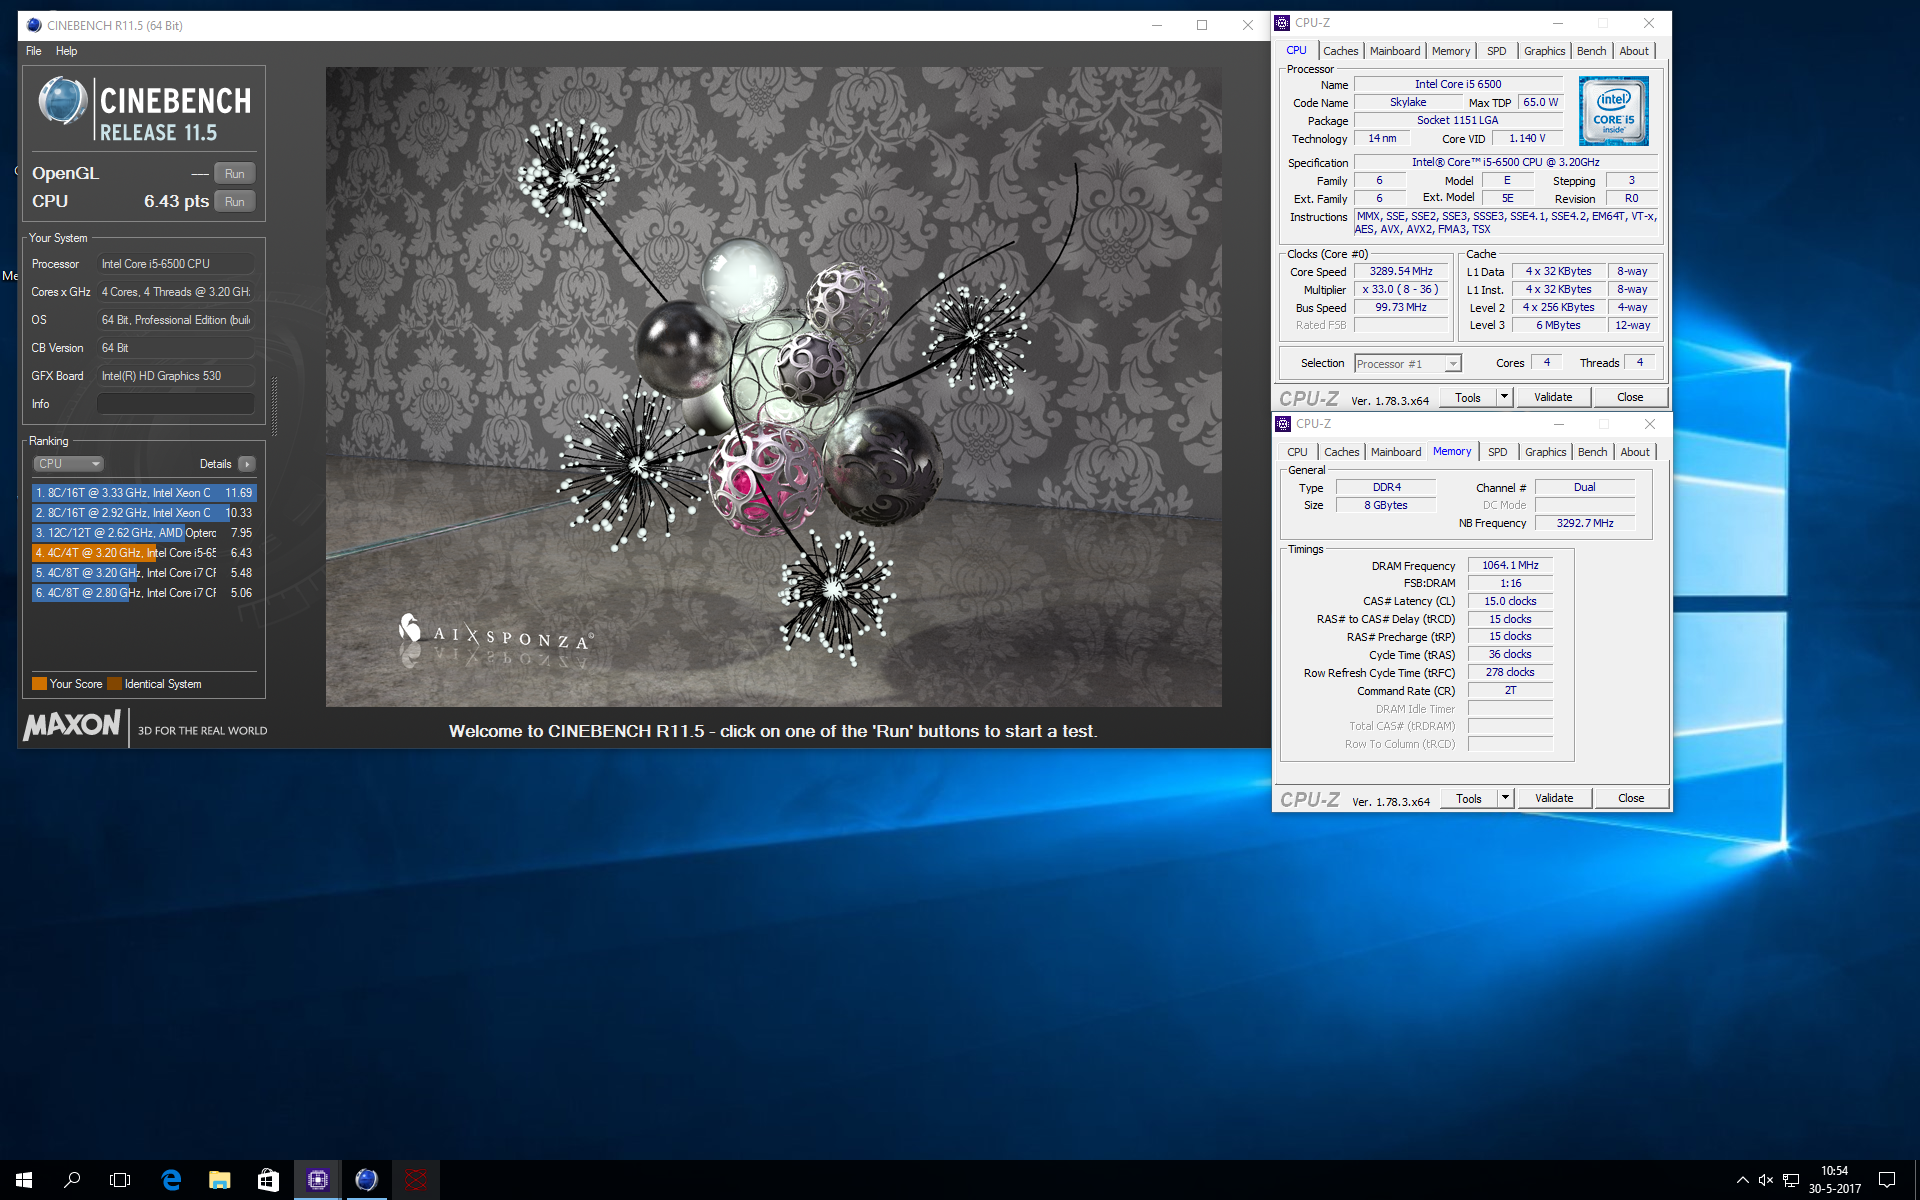Click the muted volume tray icon
Screen dimensions: 1920x1200
tap(1766, 1180)
